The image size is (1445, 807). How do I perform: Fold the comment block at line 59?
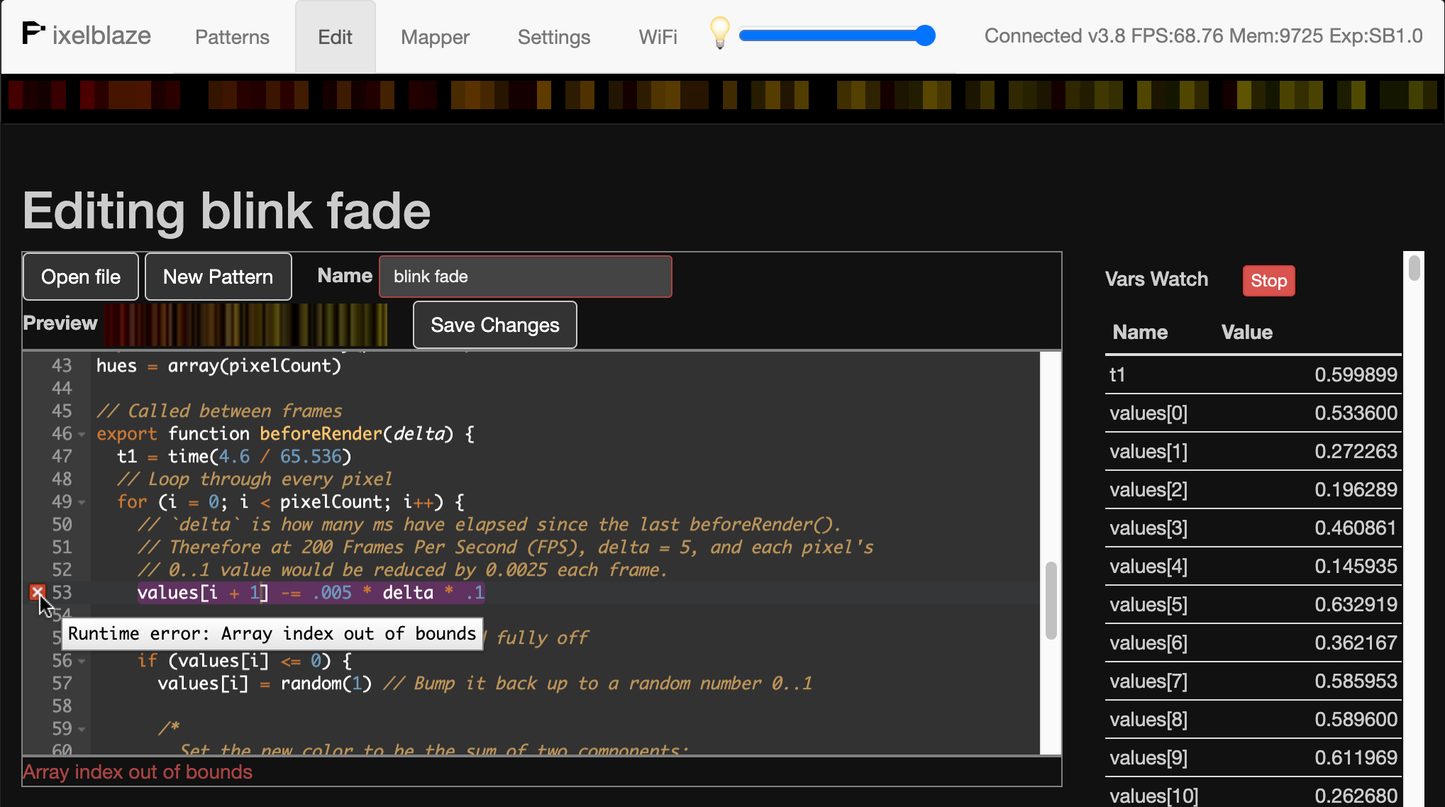click(x=82, y=729)
